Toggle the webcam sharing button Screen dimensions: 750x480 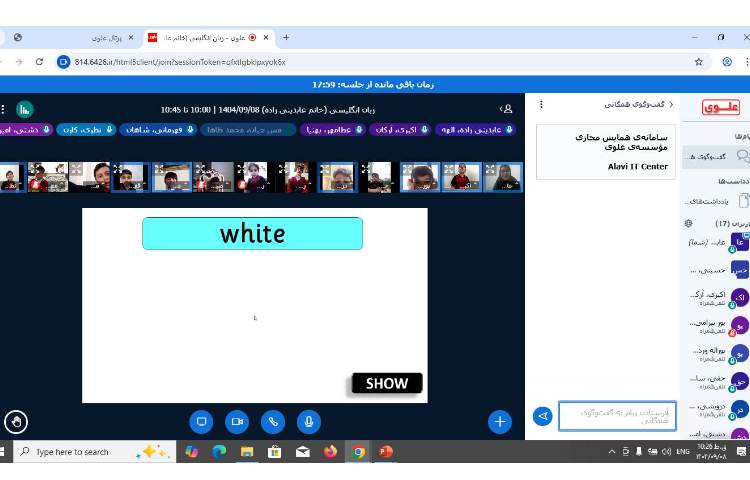[236, 422]
